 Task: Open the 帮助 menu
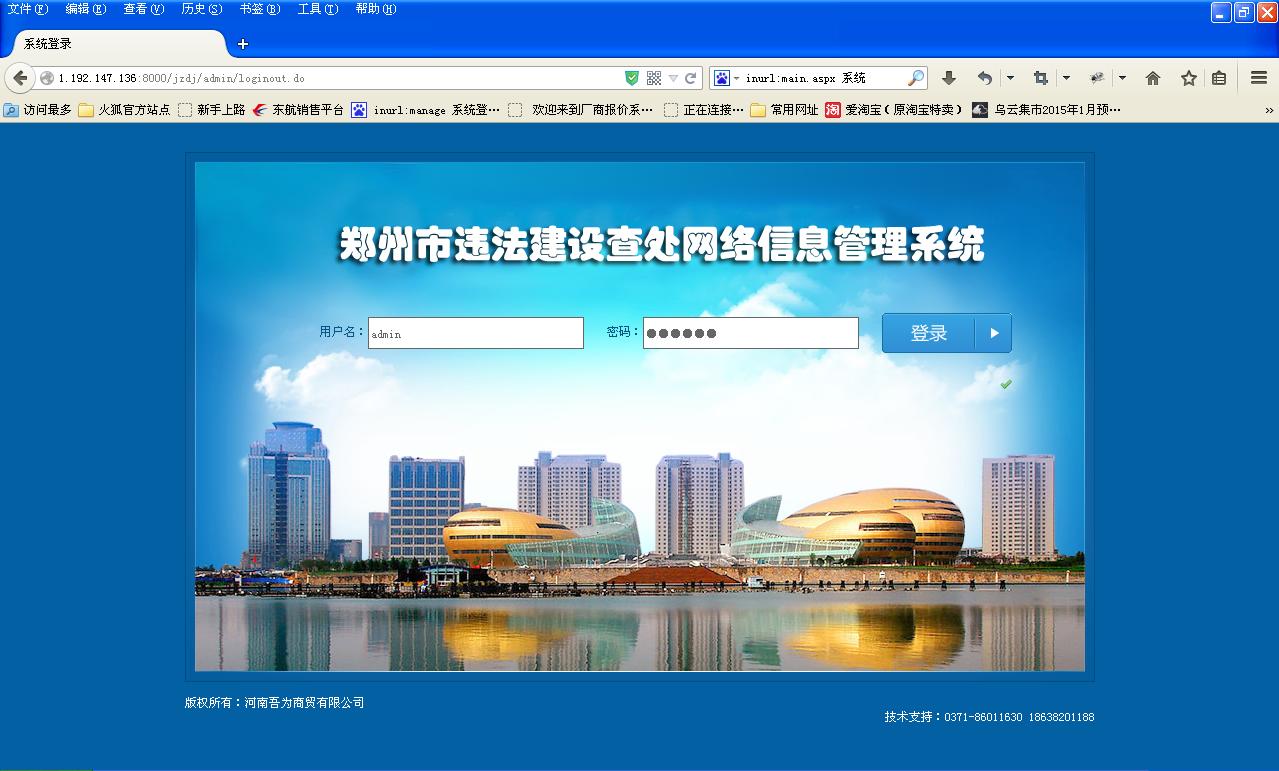[376, 9]
